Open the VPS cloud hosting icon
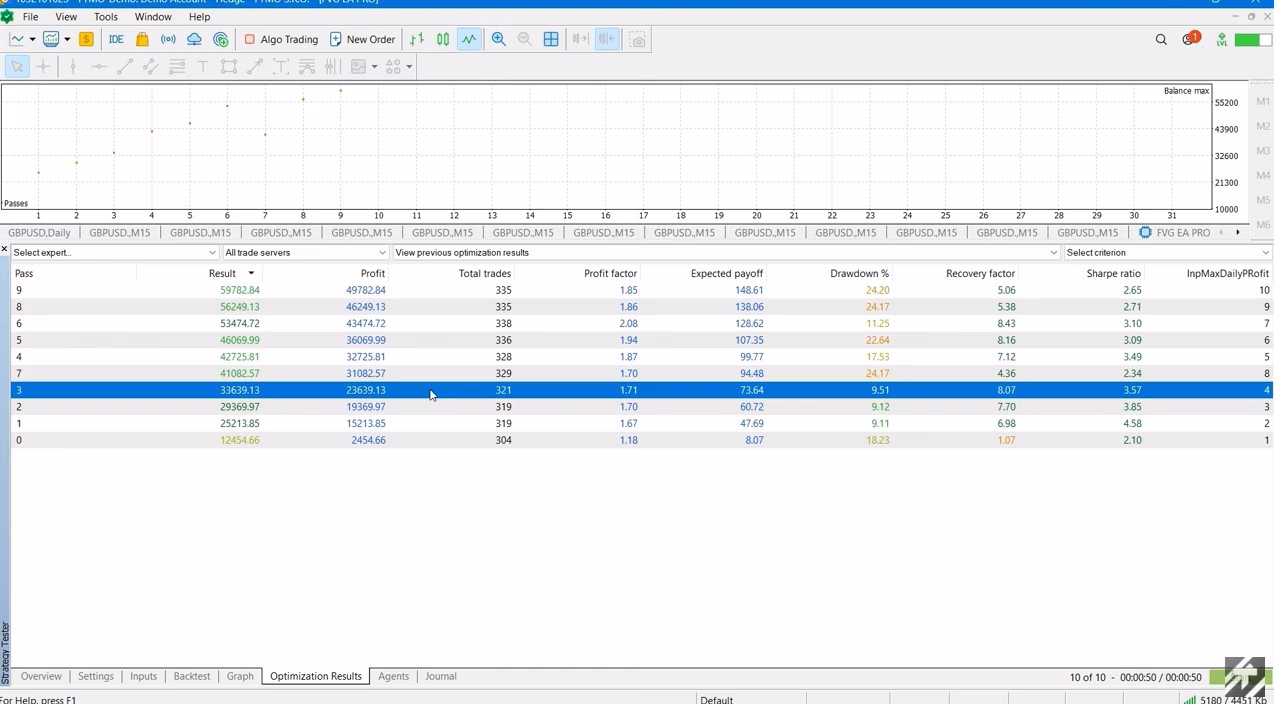The height and width of the screenshot is (704, 1274). [x=194, y=39]
